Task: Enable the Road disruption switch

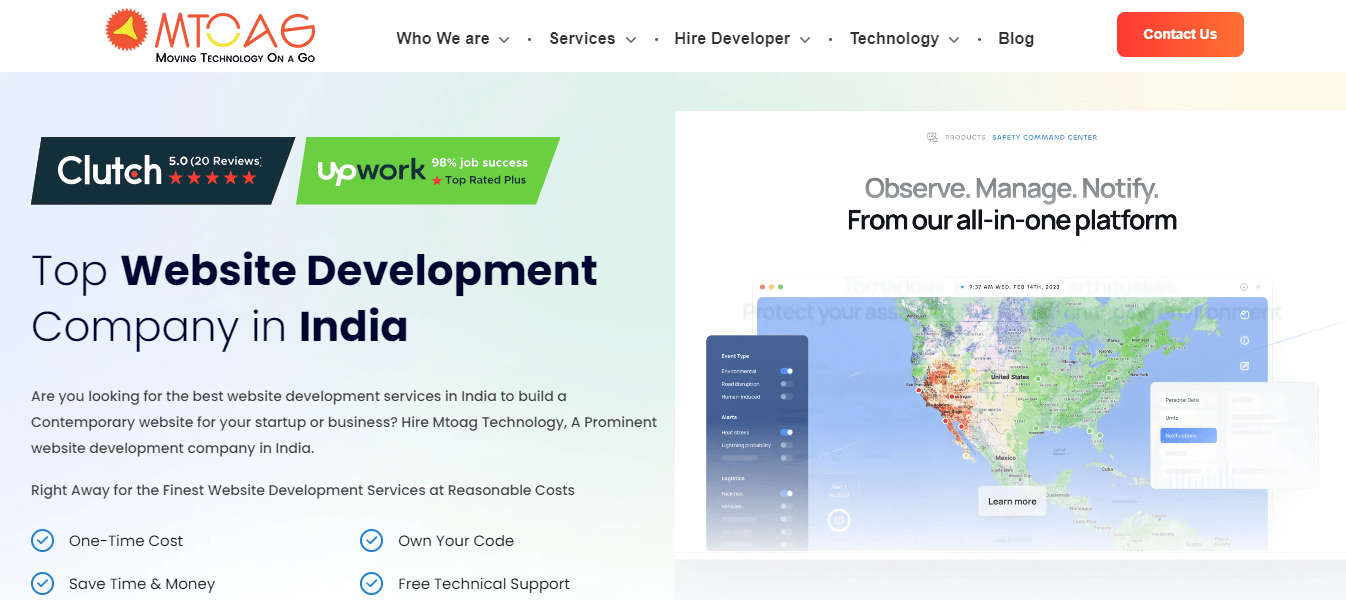Action: tap(786, 384)
